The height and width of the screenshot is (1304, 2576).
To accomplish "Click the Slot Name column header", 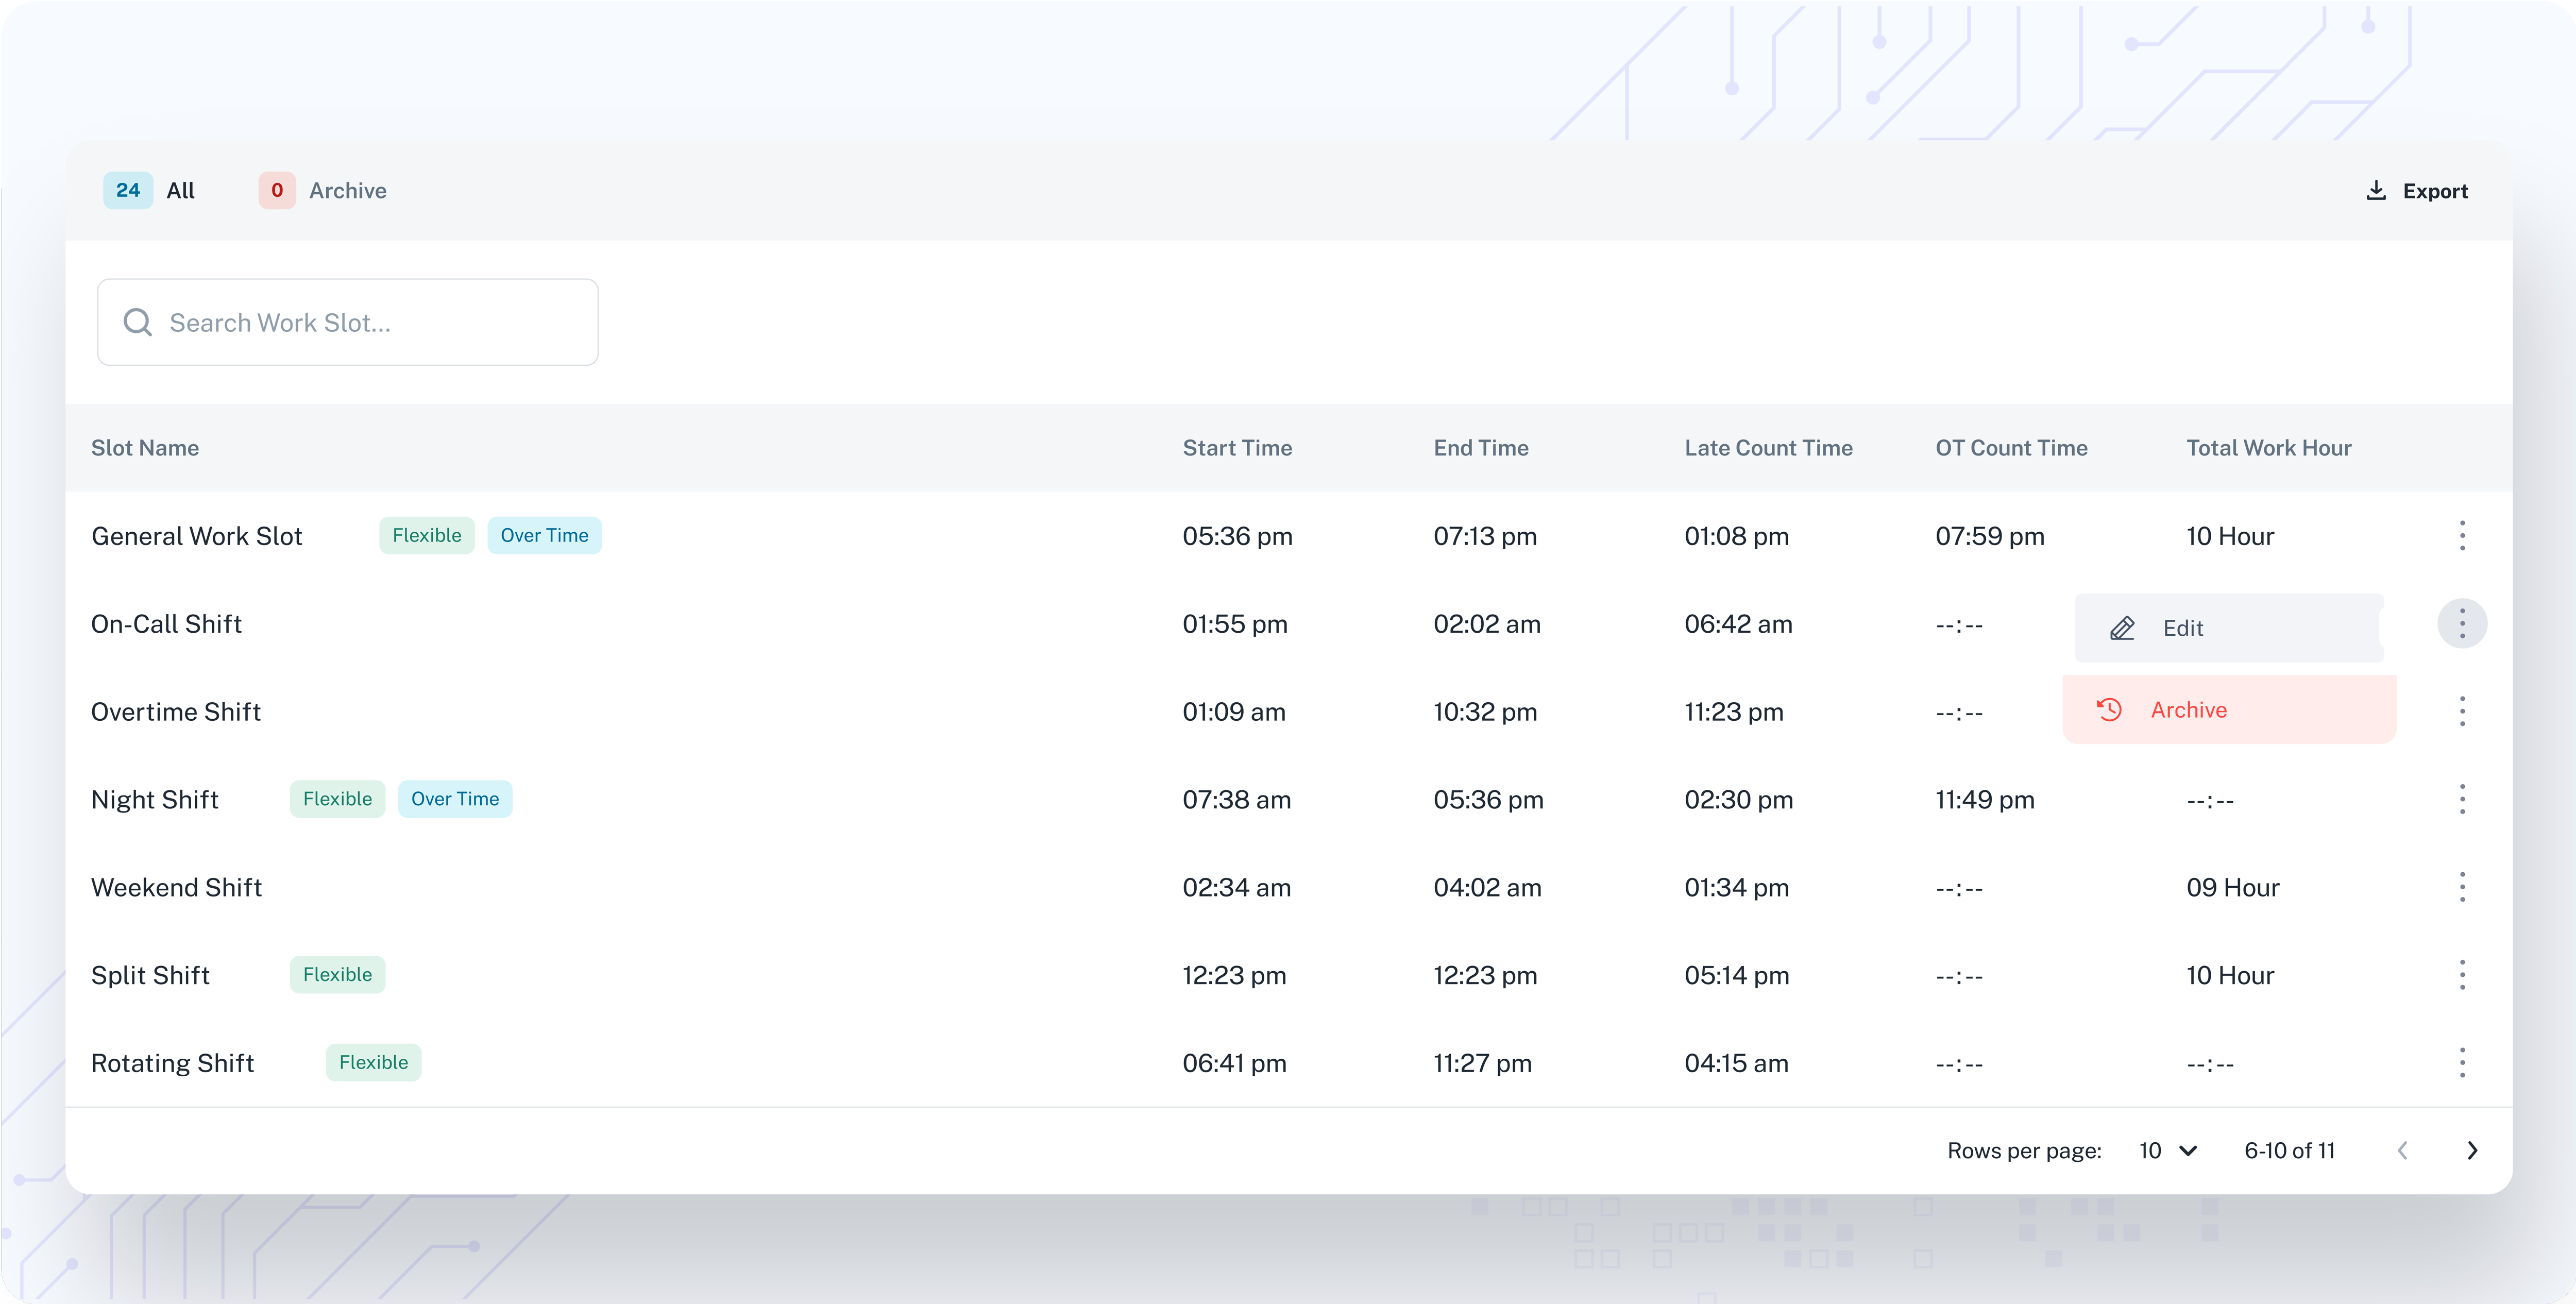I will click(x=145, y=448).
